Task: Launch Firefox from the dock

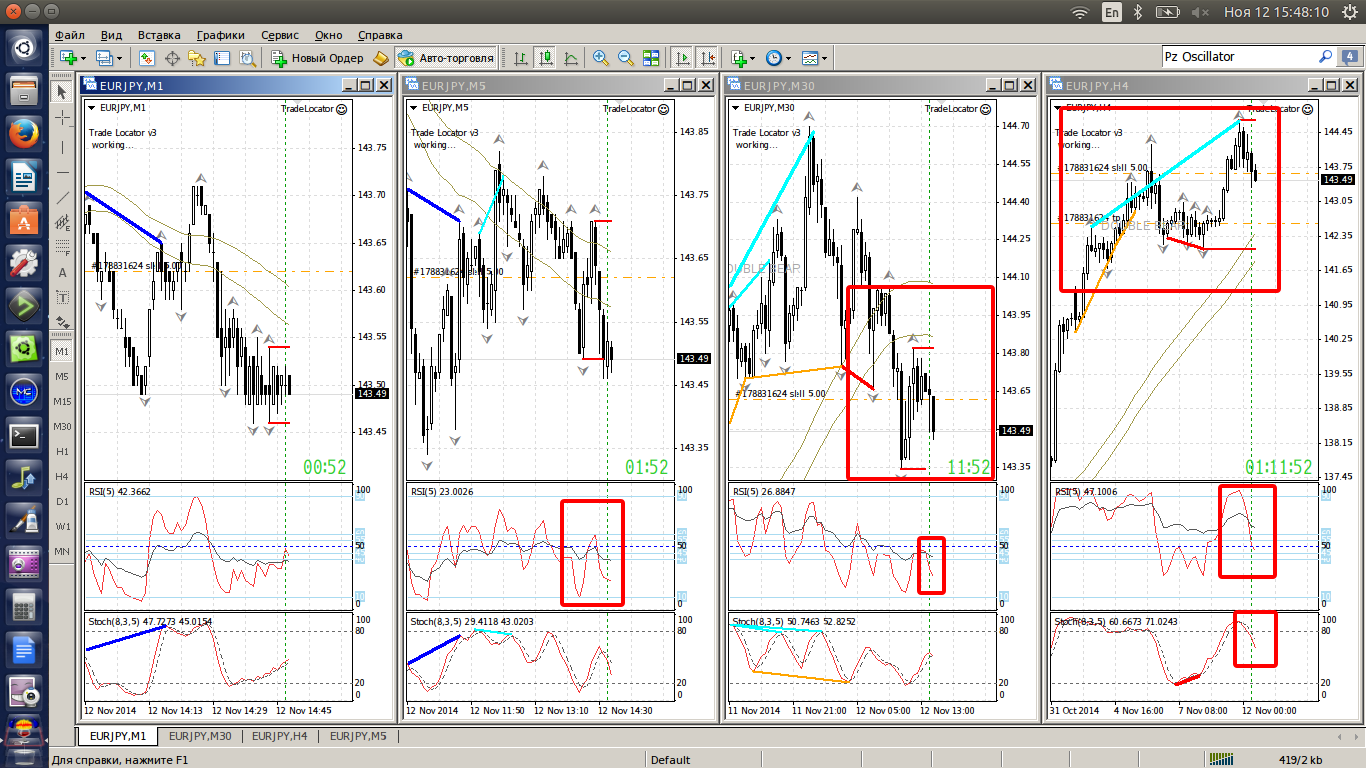Action: (x=24, y=135)
